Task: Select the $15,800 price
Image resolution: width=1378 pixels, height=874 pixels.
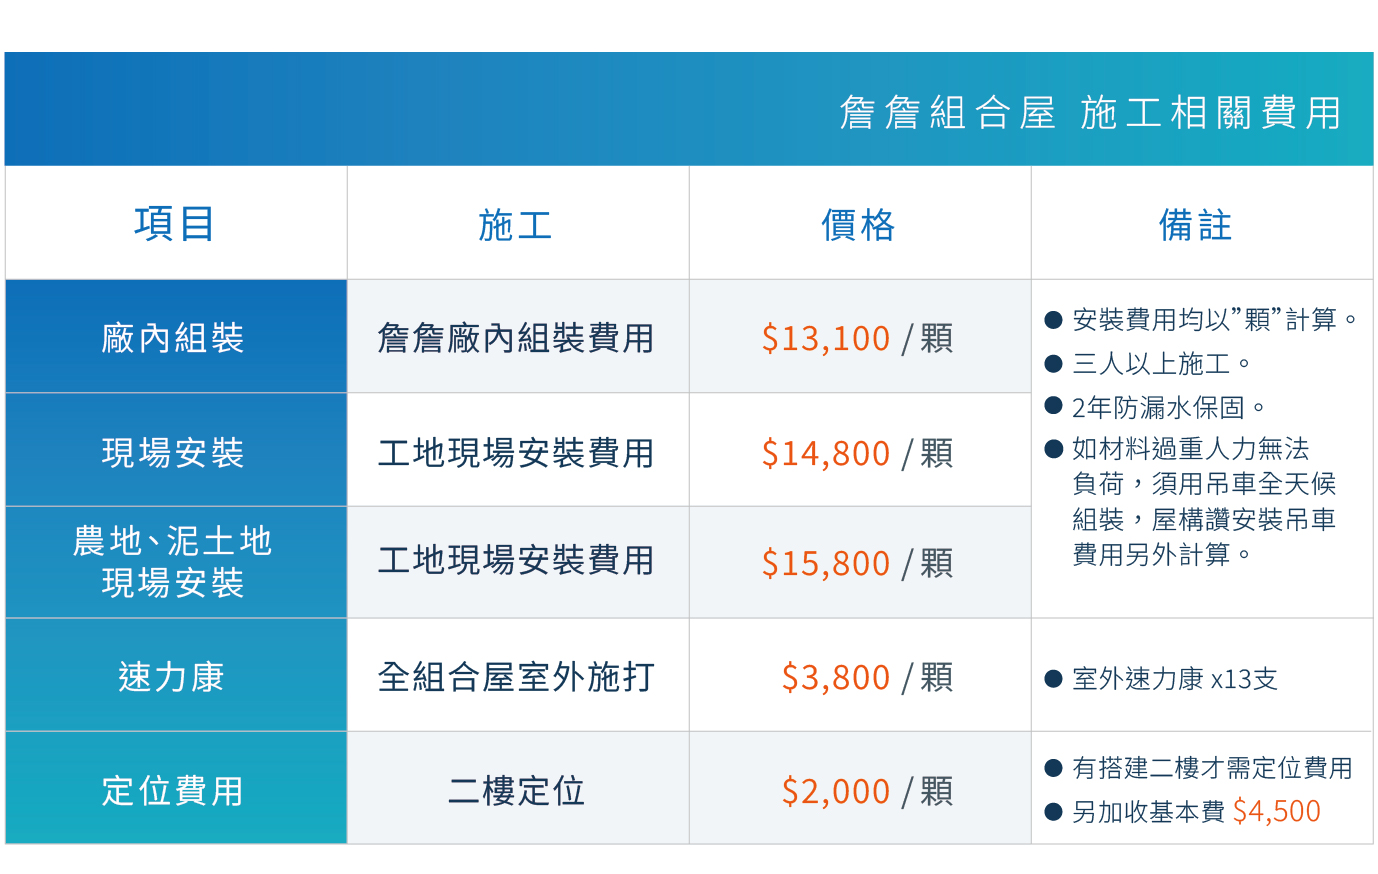Action: [x=825, y=563]
